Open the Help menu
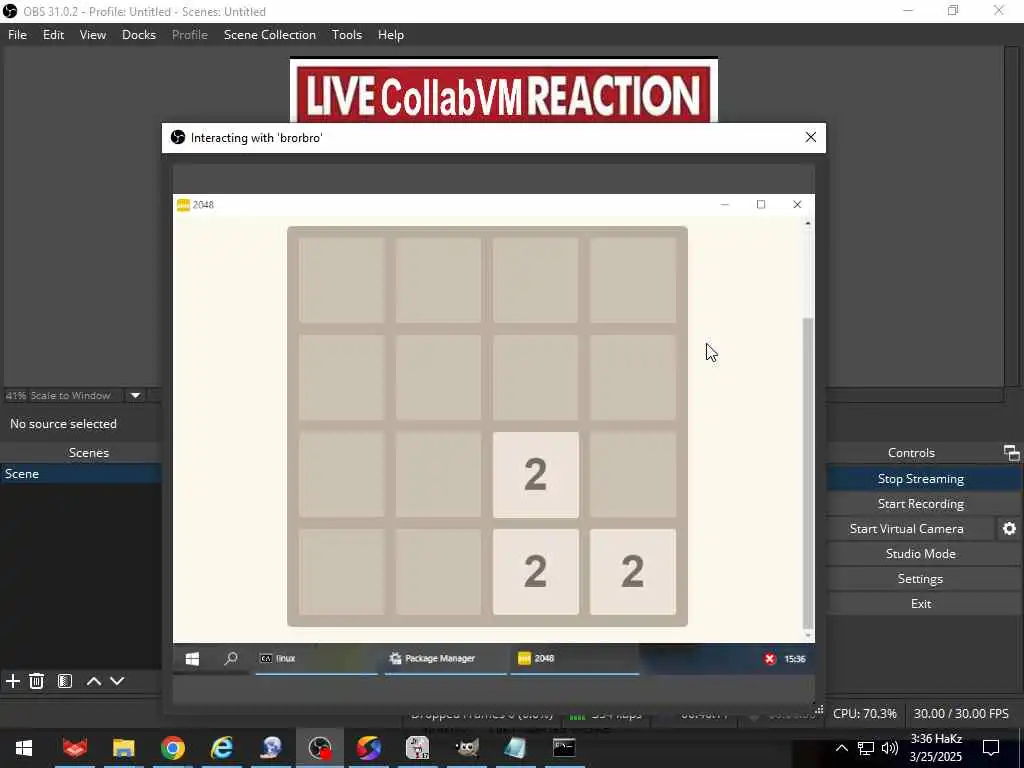This screenshot has height=768, width=1024. click(391, 35)
